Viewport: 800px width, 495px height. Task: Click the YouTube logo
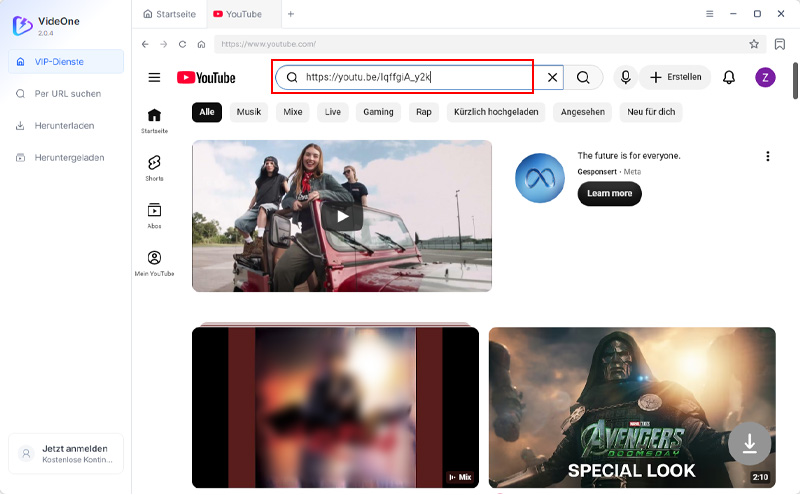click(x=206, y=78)
